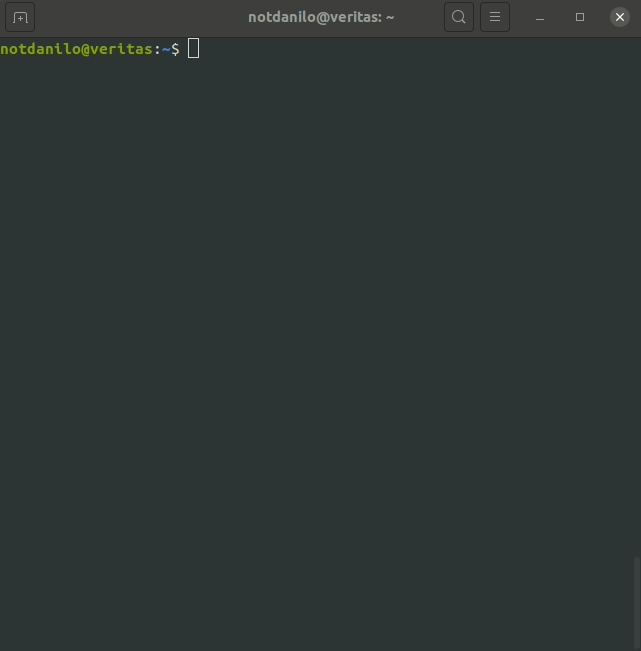641x651 pixels.
Task: Click the notdanilo@veritas prompt text
Action: point(76,49)
